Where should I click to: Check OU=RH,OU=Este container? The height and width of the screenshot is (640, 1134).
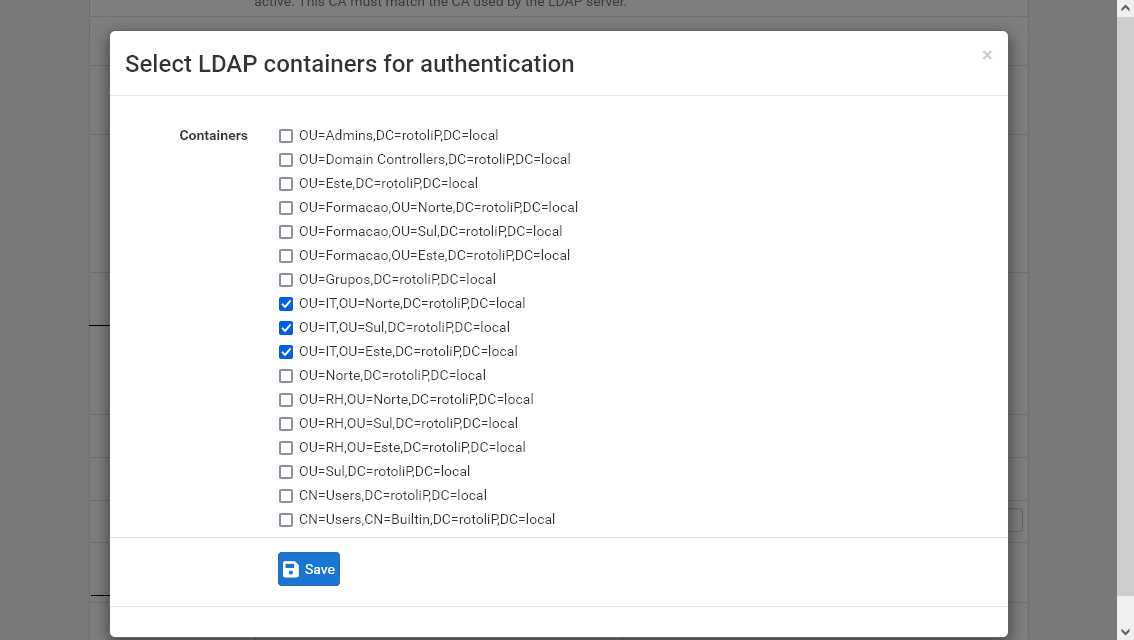(285, 447)
